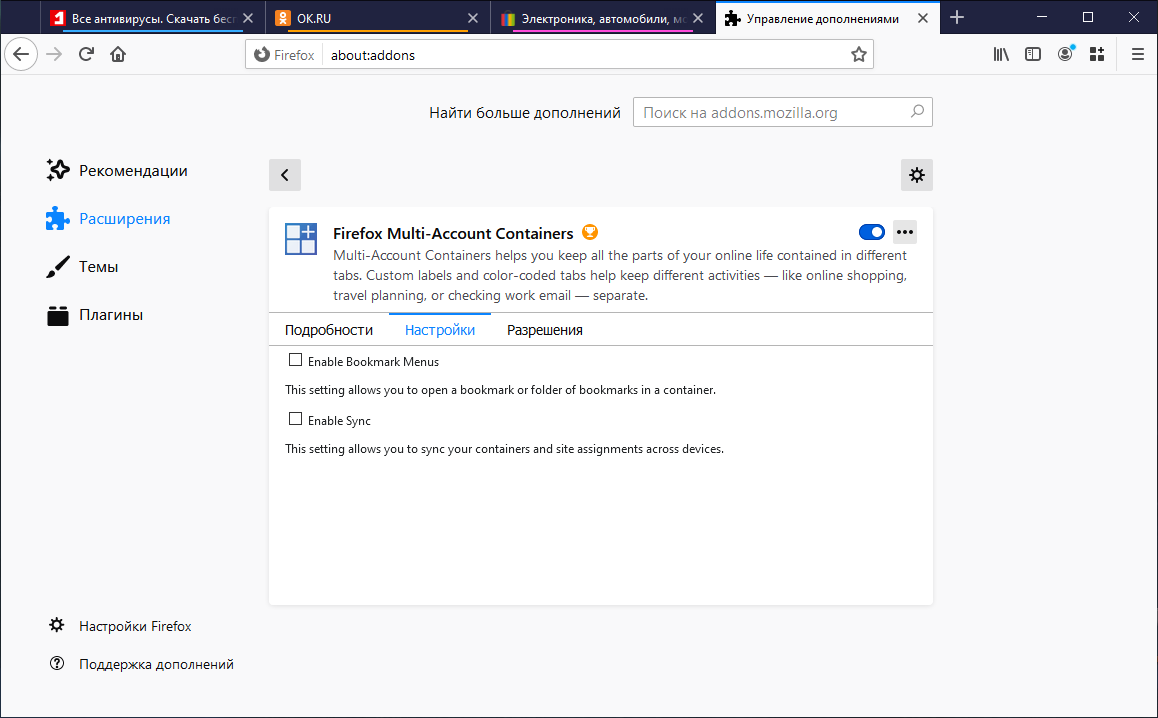Bookmark this page with the star icon
This screenshot has width=1158, height=718.
pyautogui.click(x=858, y=55)
